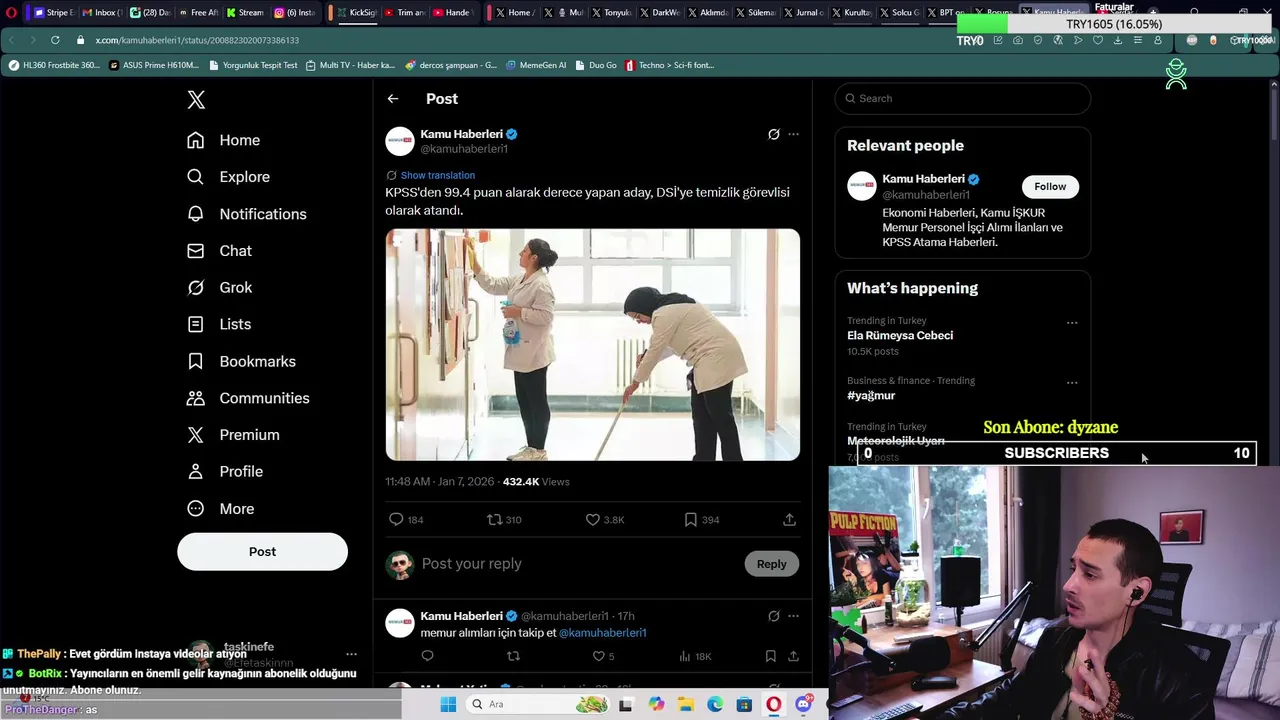Click the reply icon showing 184
Screen dimensions: 1280x720
(x=396, y=520)
